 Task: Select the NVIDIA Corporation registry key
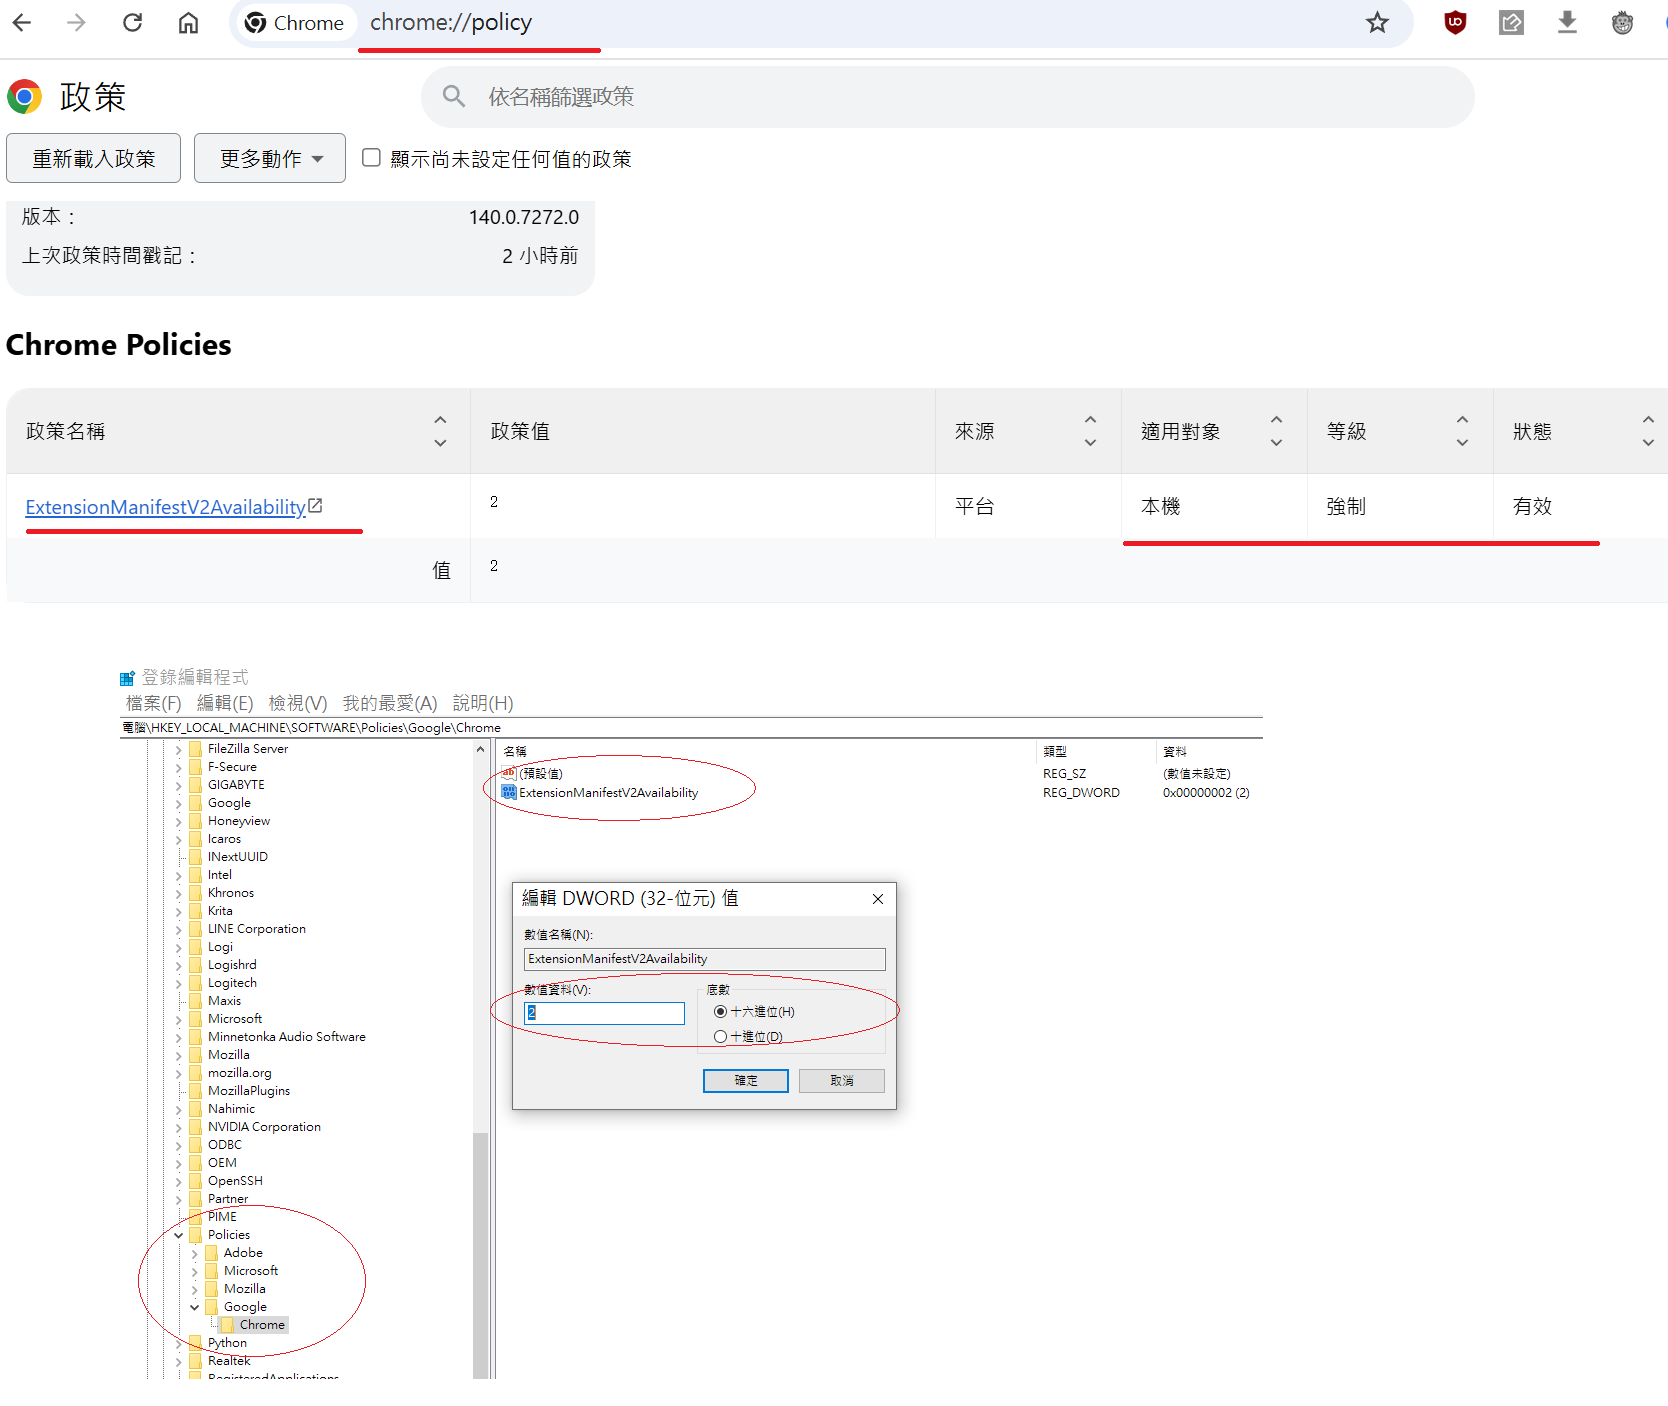pyautogui.click(x=264, y=1127)
